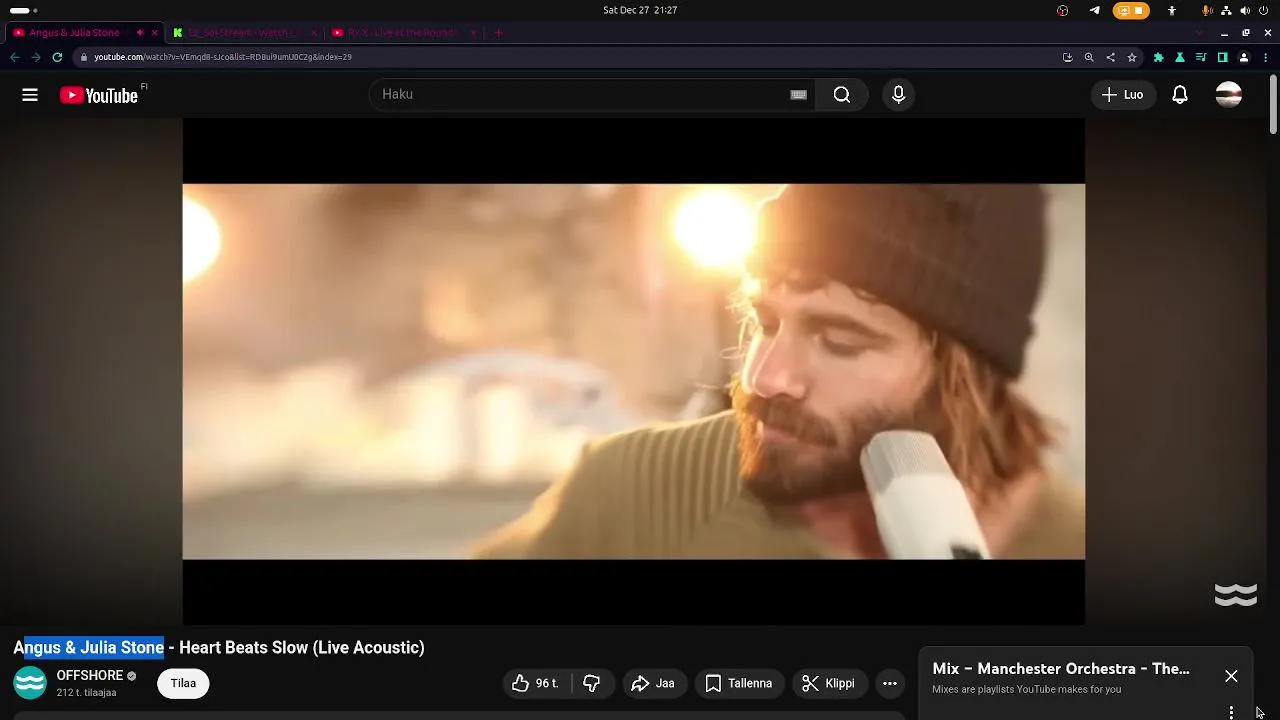Open the notifications bell

coord(1180,95)
